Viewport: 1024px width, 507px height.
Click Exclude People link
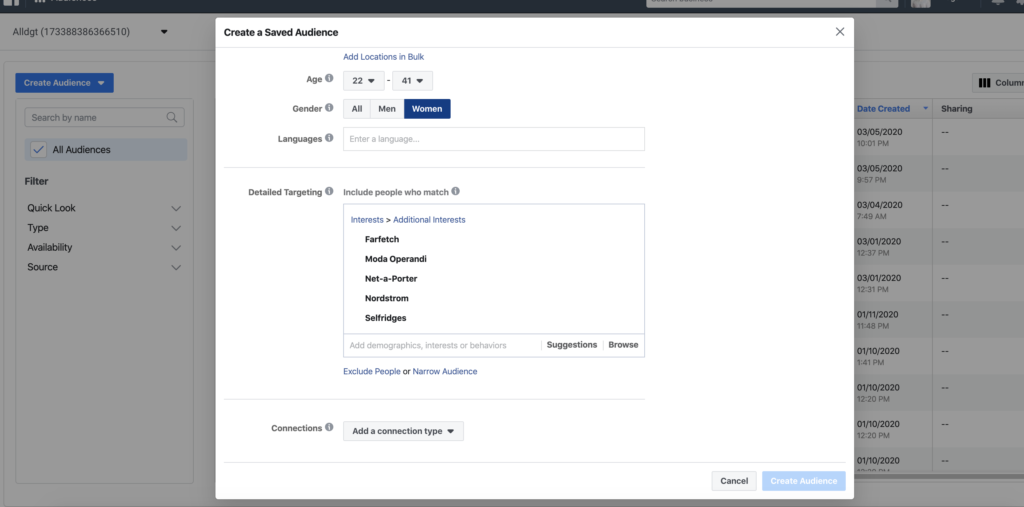pos(372,371)
